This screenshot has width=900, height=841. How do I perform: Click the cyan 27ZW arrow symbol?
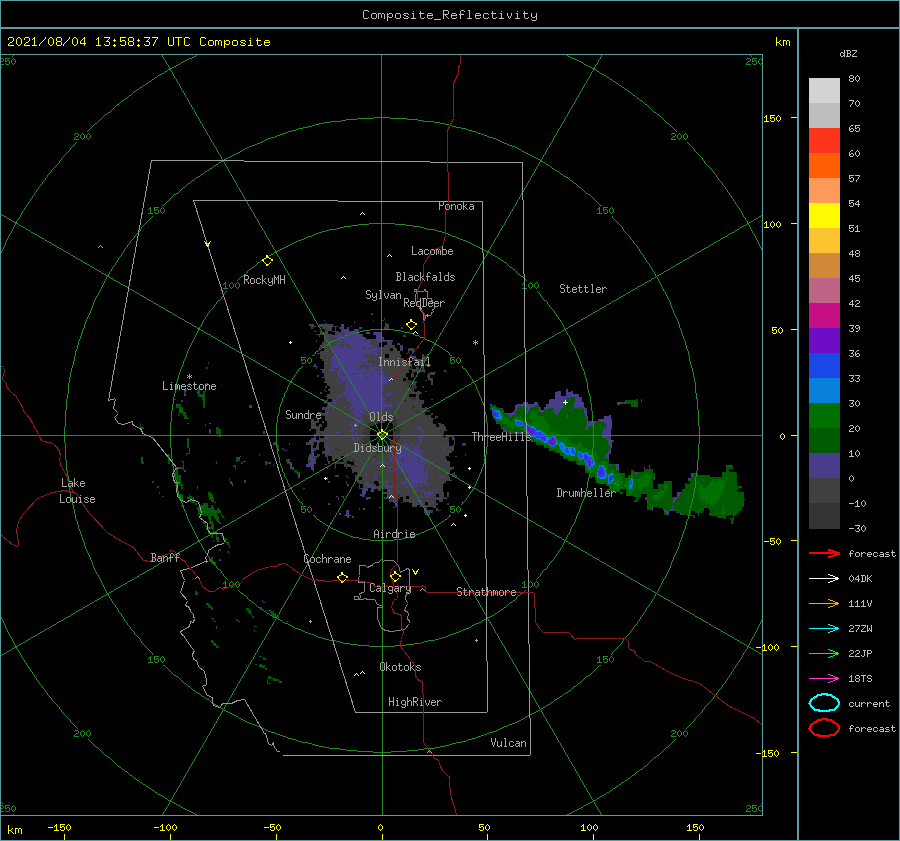click(825, 629)
